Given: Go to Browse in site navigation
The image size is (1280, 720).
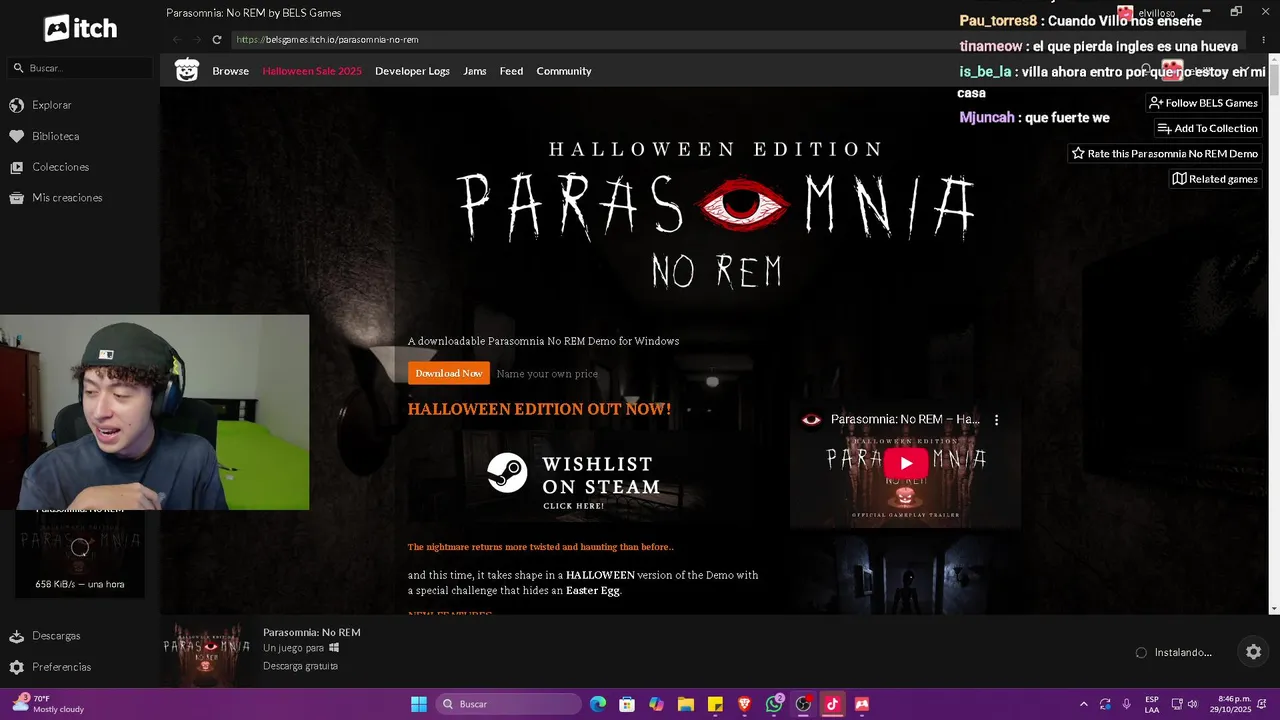Looking at the screenshot, I should click(230, 71).
